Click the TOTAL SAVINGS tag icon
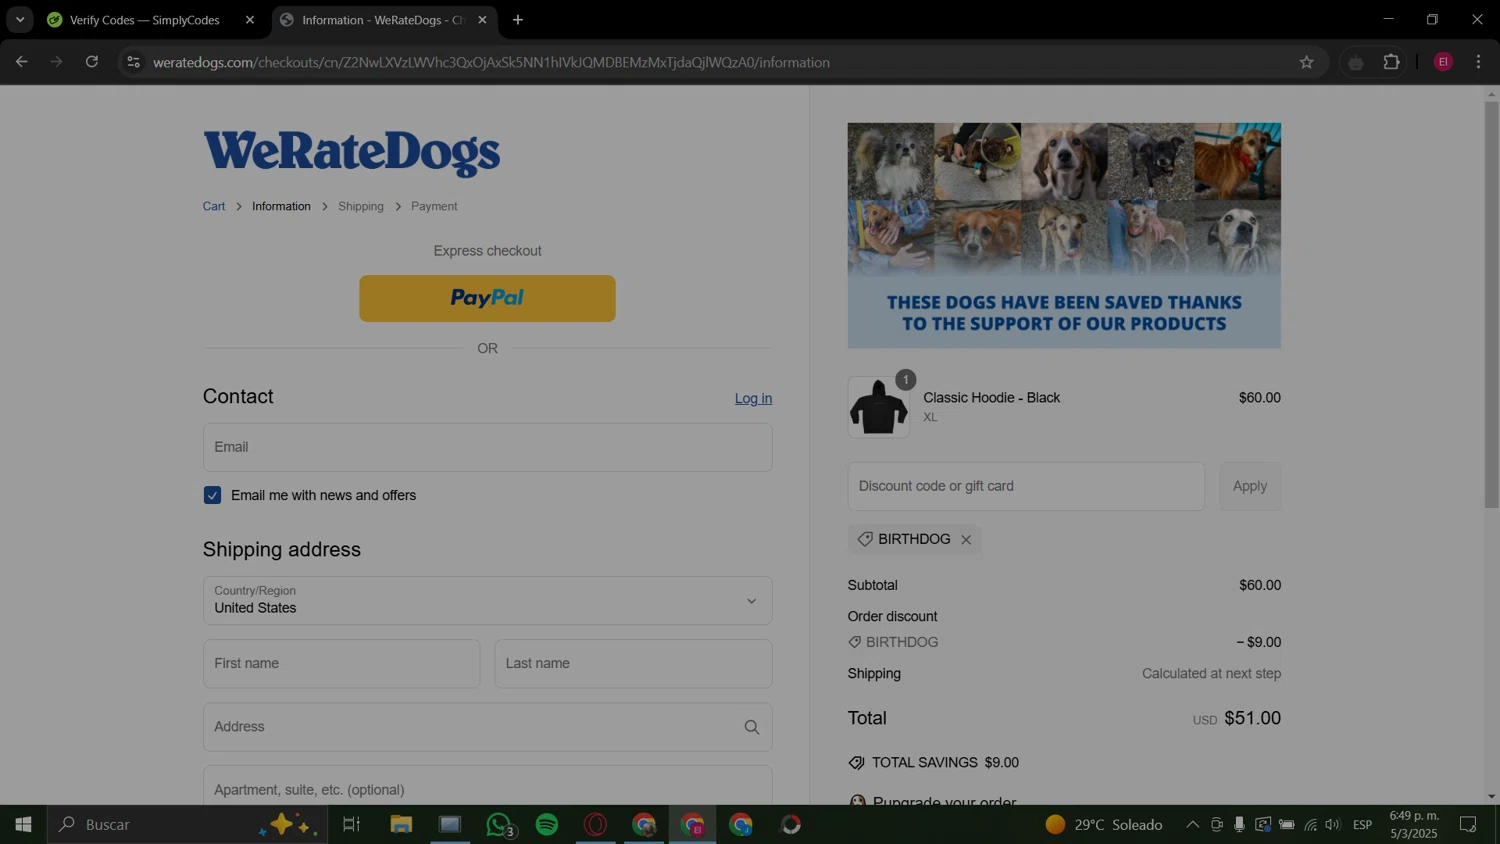Viewport: 1500px width, 844px height. click(856, 763)
